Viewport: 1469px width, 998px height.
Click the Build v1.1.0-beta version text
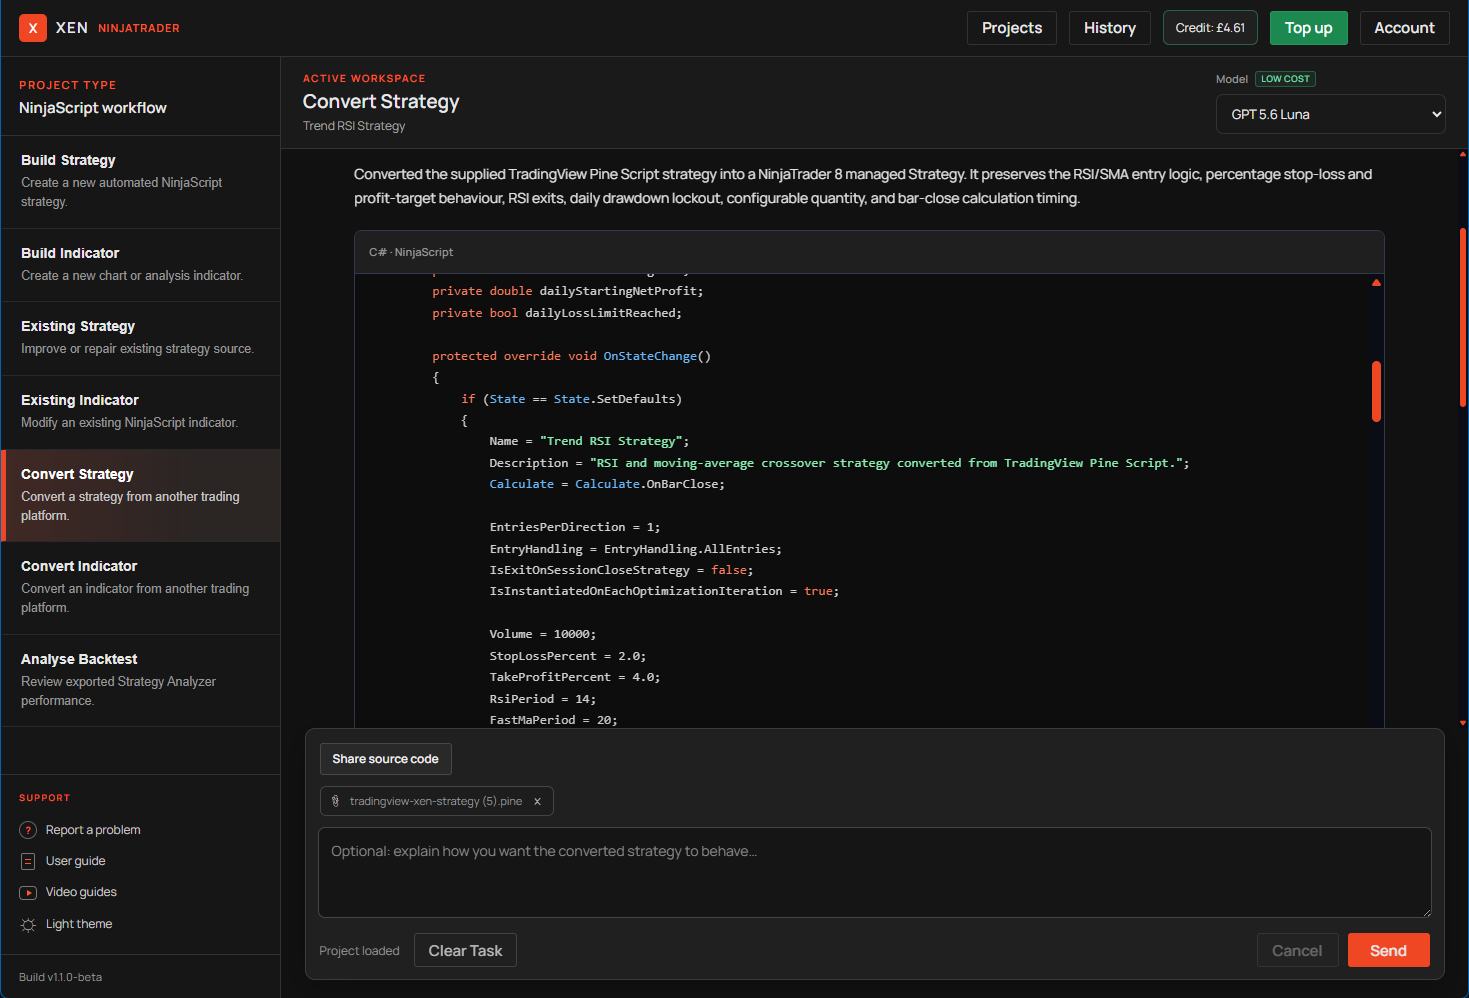tap(60, 977)
